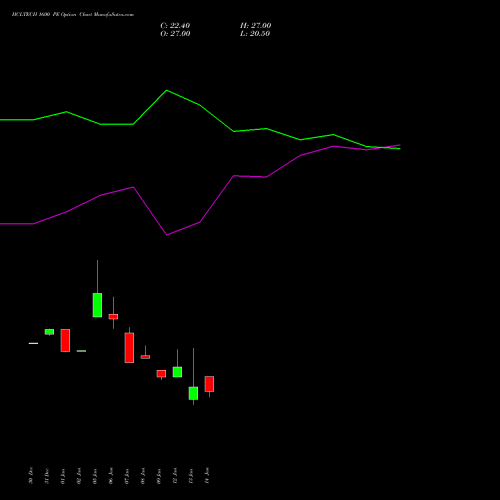The height and width of the screenshot is (500, 500).
Task: Click the 14 Jan date label
Action: (207, 476)
